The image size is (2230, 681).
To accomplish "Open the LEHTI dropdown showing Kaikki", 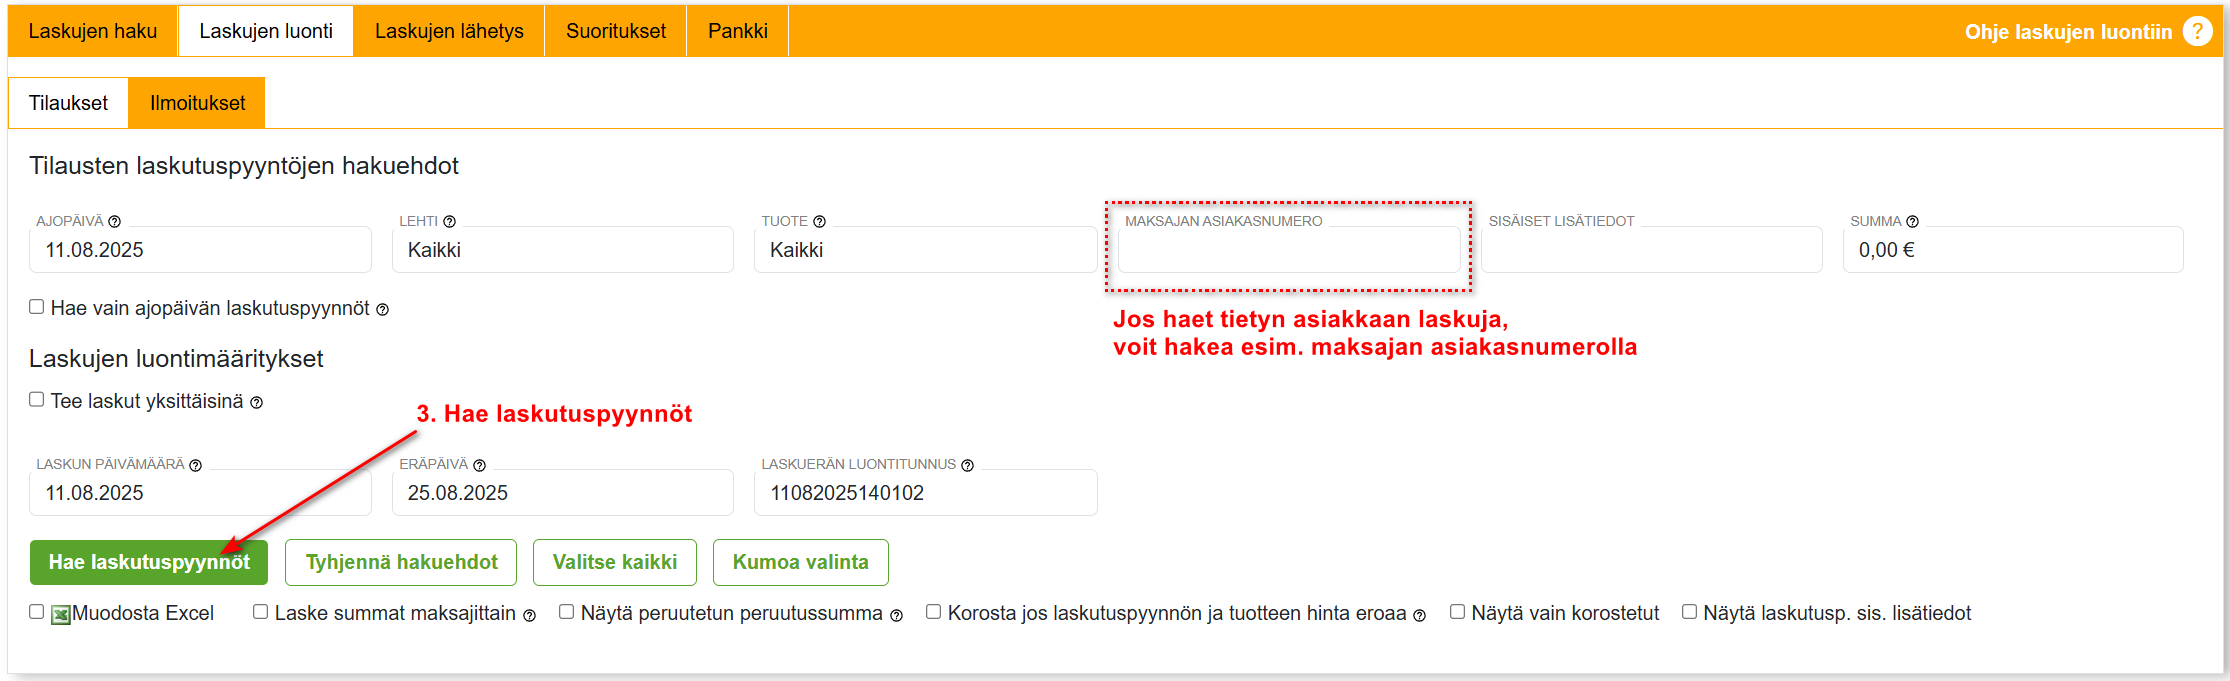I will 562,250.
